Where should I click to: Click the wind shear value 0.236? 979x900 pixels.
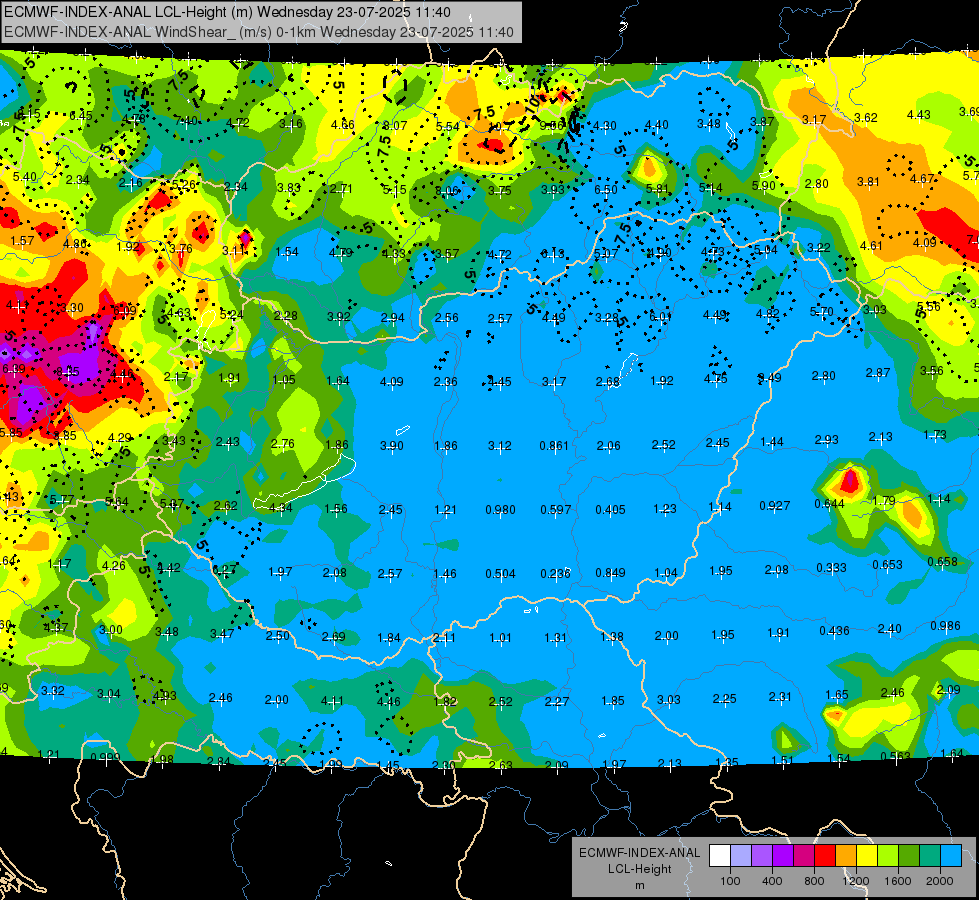pyautogui.click(x=556, y=573)
